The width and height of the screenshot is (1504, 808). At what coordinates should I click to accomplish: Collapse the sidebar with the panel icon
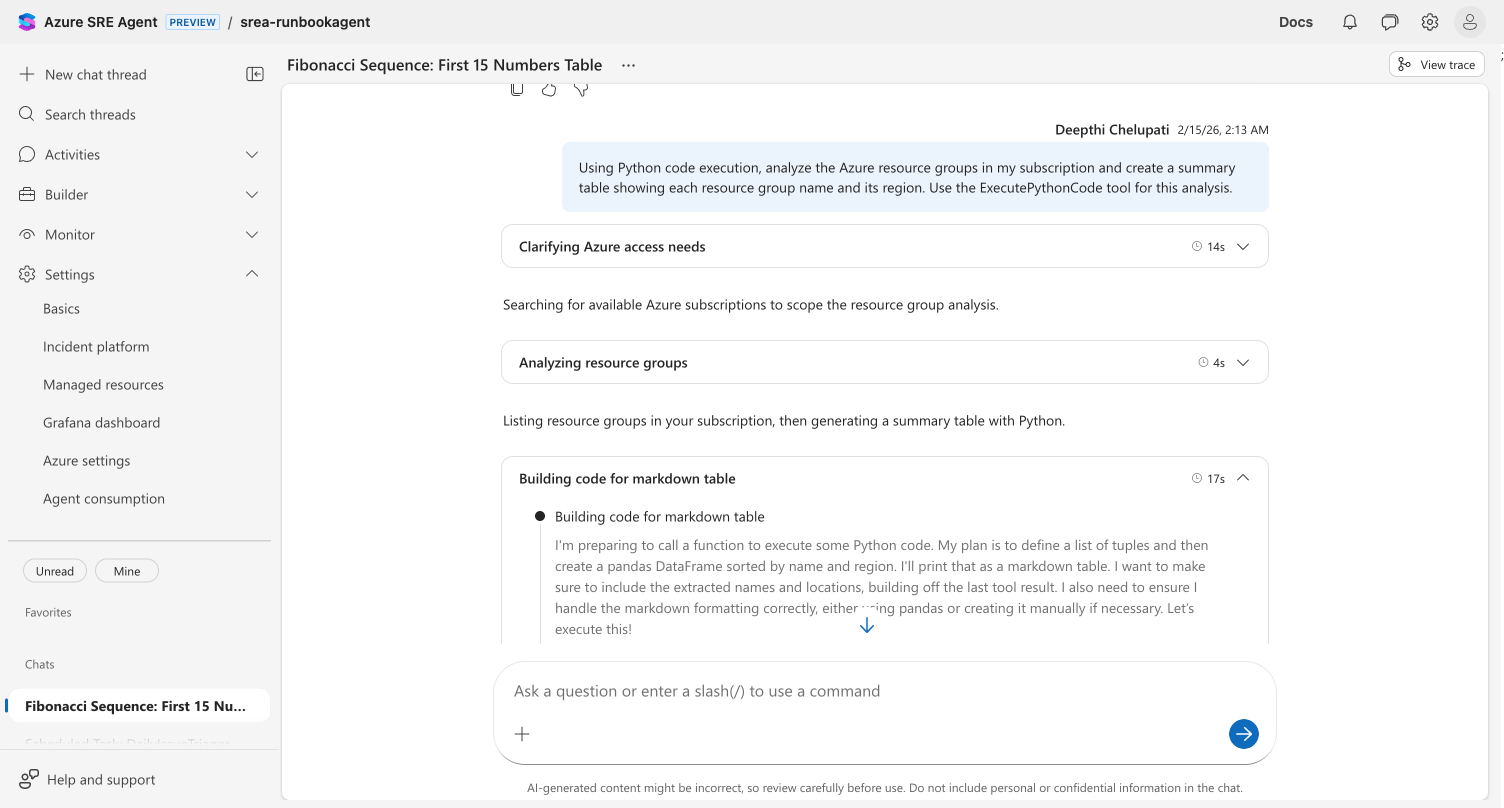(x=255, y=74)
